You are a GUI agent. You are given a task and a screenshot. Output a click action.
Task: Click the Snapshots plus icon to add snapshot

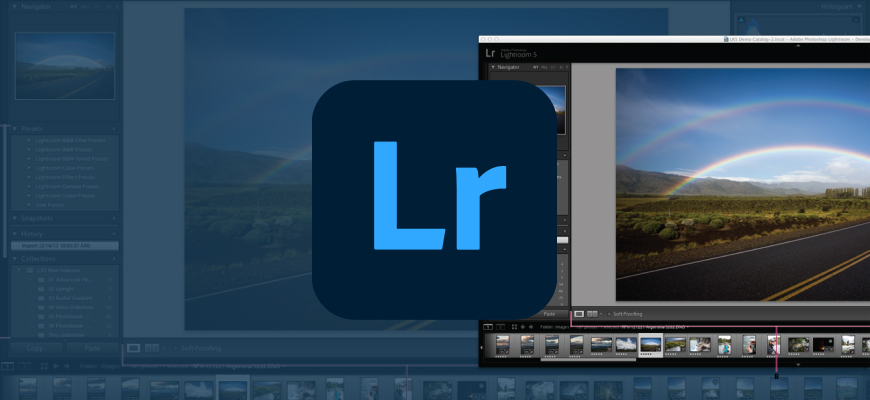point(114,219)
